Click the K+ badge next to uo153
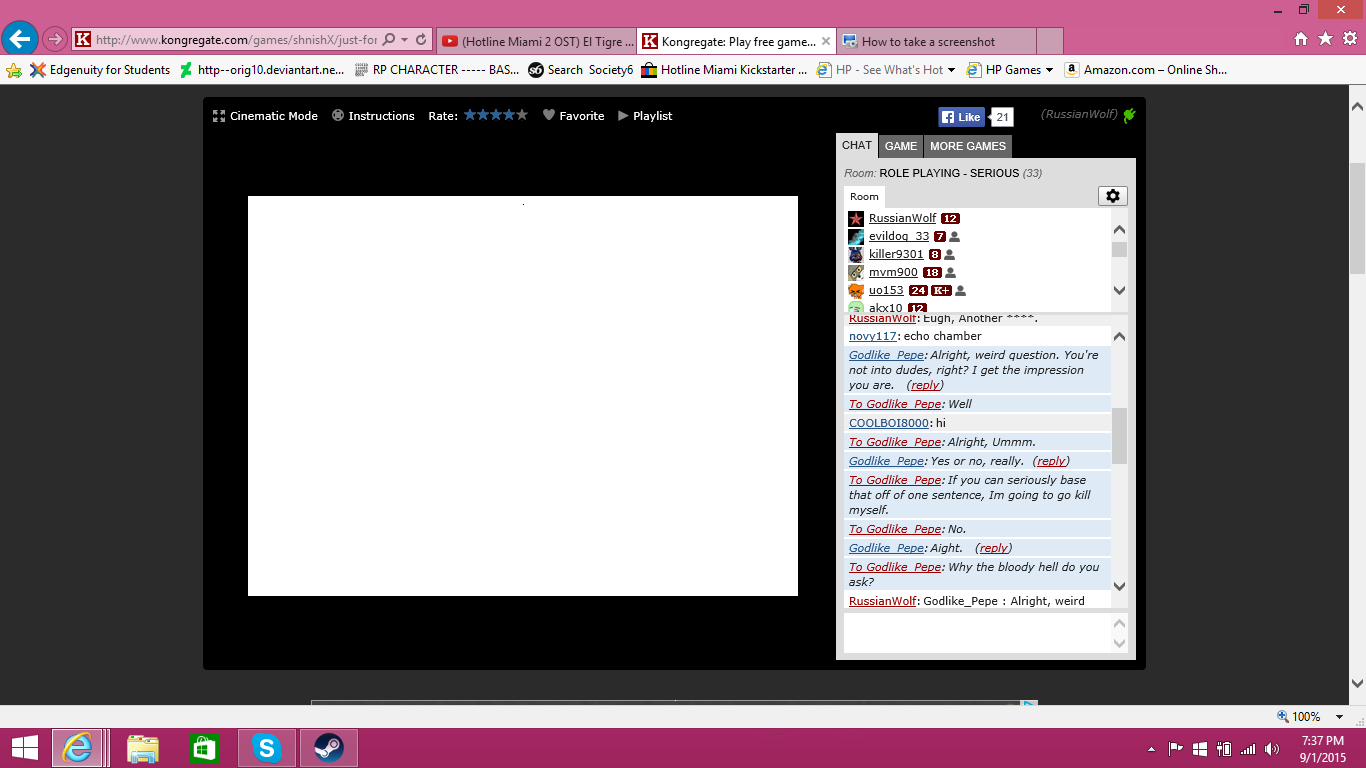 [x=941, y=291]
